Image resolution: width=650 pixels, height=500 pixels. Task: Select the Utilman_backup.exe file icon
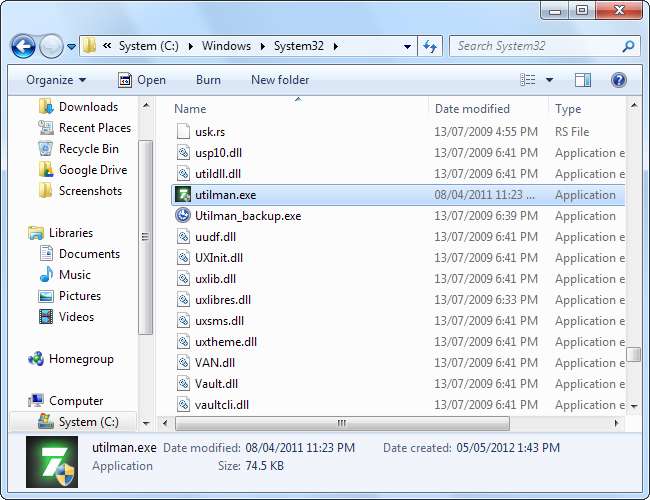pyautogui.click(x=183, y=216)
